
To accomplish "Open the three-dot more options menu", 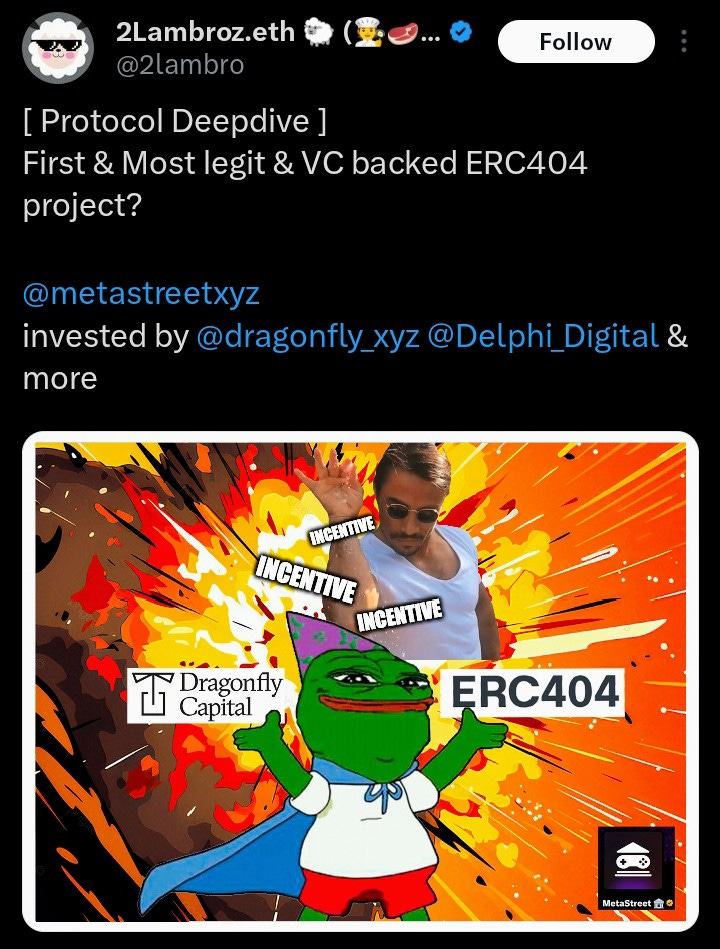I will point(684,41).
